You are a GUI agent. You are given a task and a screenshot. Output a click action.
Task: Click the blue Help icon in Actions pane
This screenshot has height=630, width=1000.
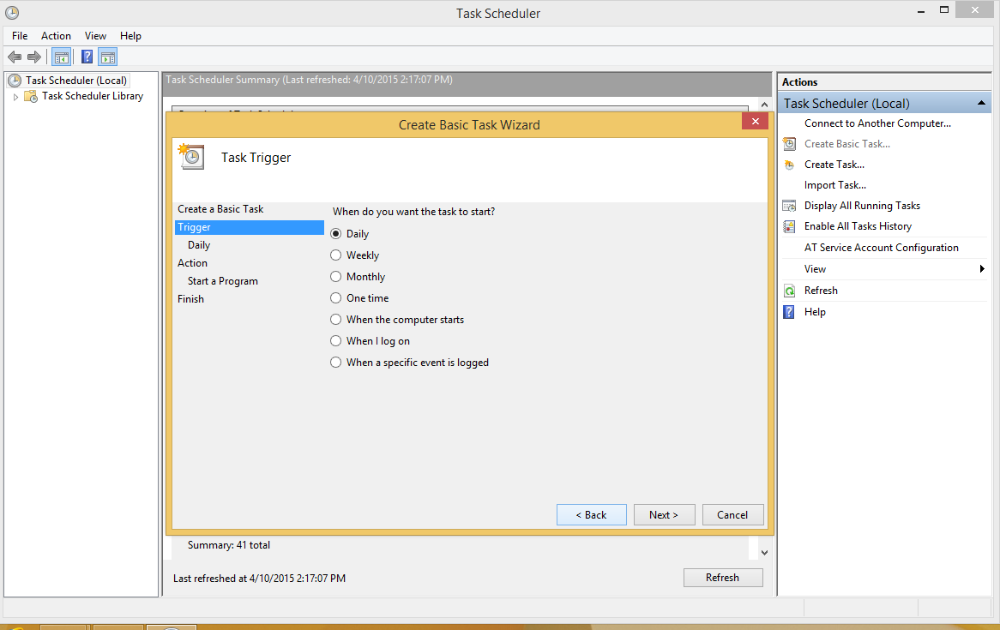tap(790, 312)
